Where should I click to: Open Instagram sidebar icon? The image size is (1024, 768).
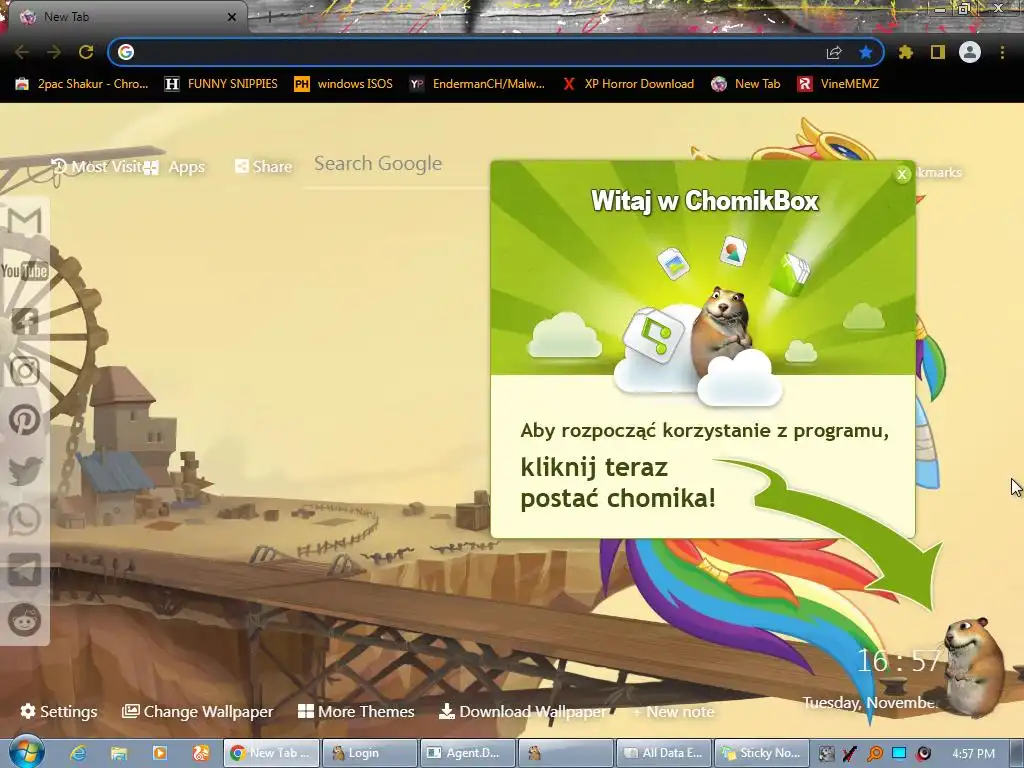pyautogui.click(x=25, y=371)
